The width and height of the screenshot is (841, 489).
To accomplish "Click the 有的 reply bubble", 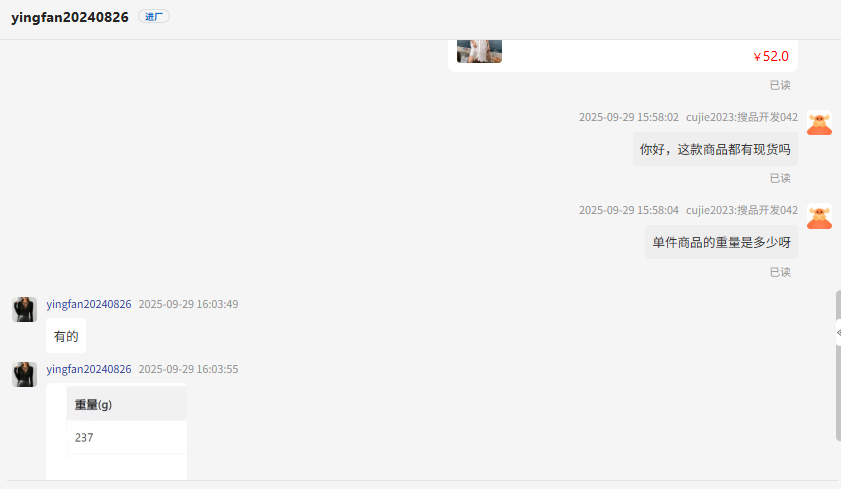I will coord(66,336).
